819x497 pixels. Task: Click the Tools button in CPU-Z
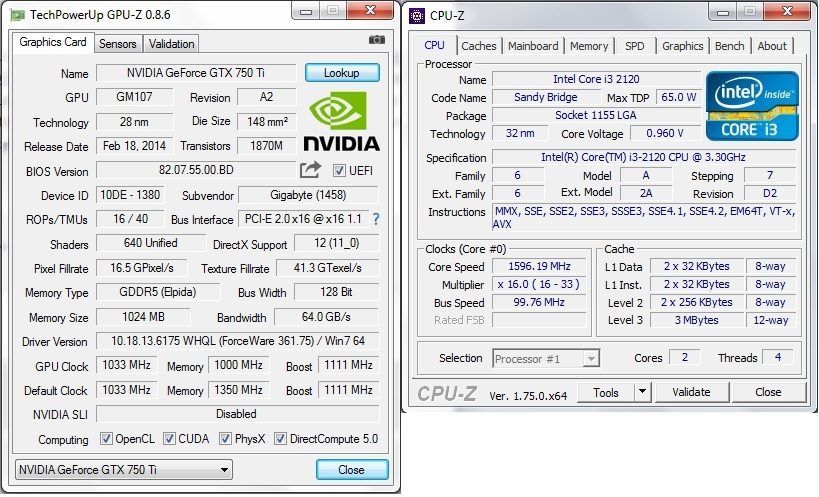tap(606, 392)
